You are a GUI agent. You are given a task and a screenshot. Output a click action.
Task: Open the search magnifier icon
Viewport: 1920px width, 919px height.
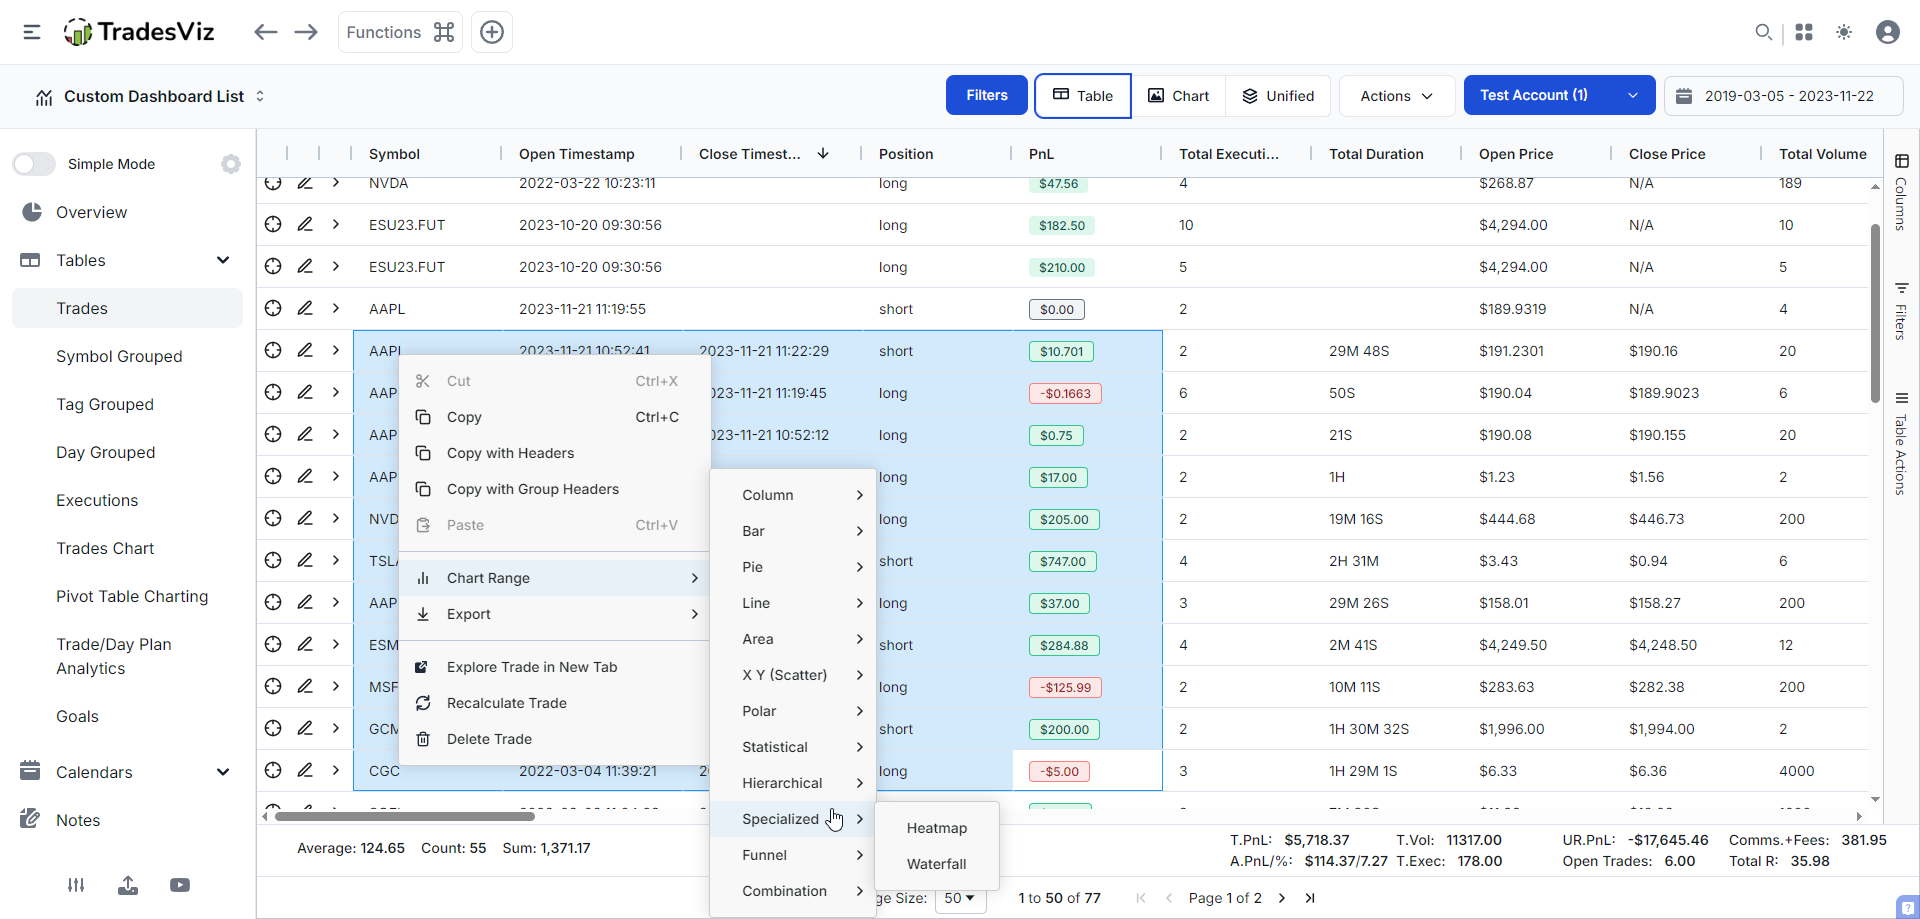[x=1763, y=32]
